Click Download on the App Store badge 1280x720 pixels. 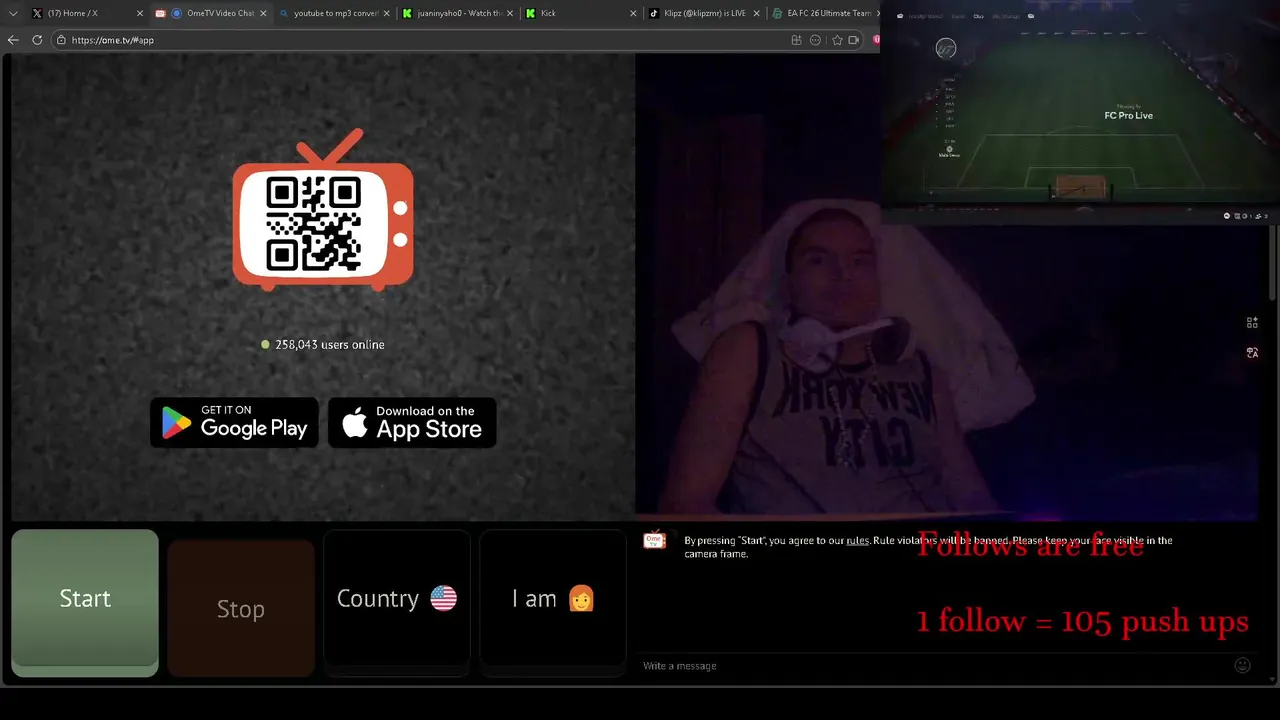tap(412, 422)
